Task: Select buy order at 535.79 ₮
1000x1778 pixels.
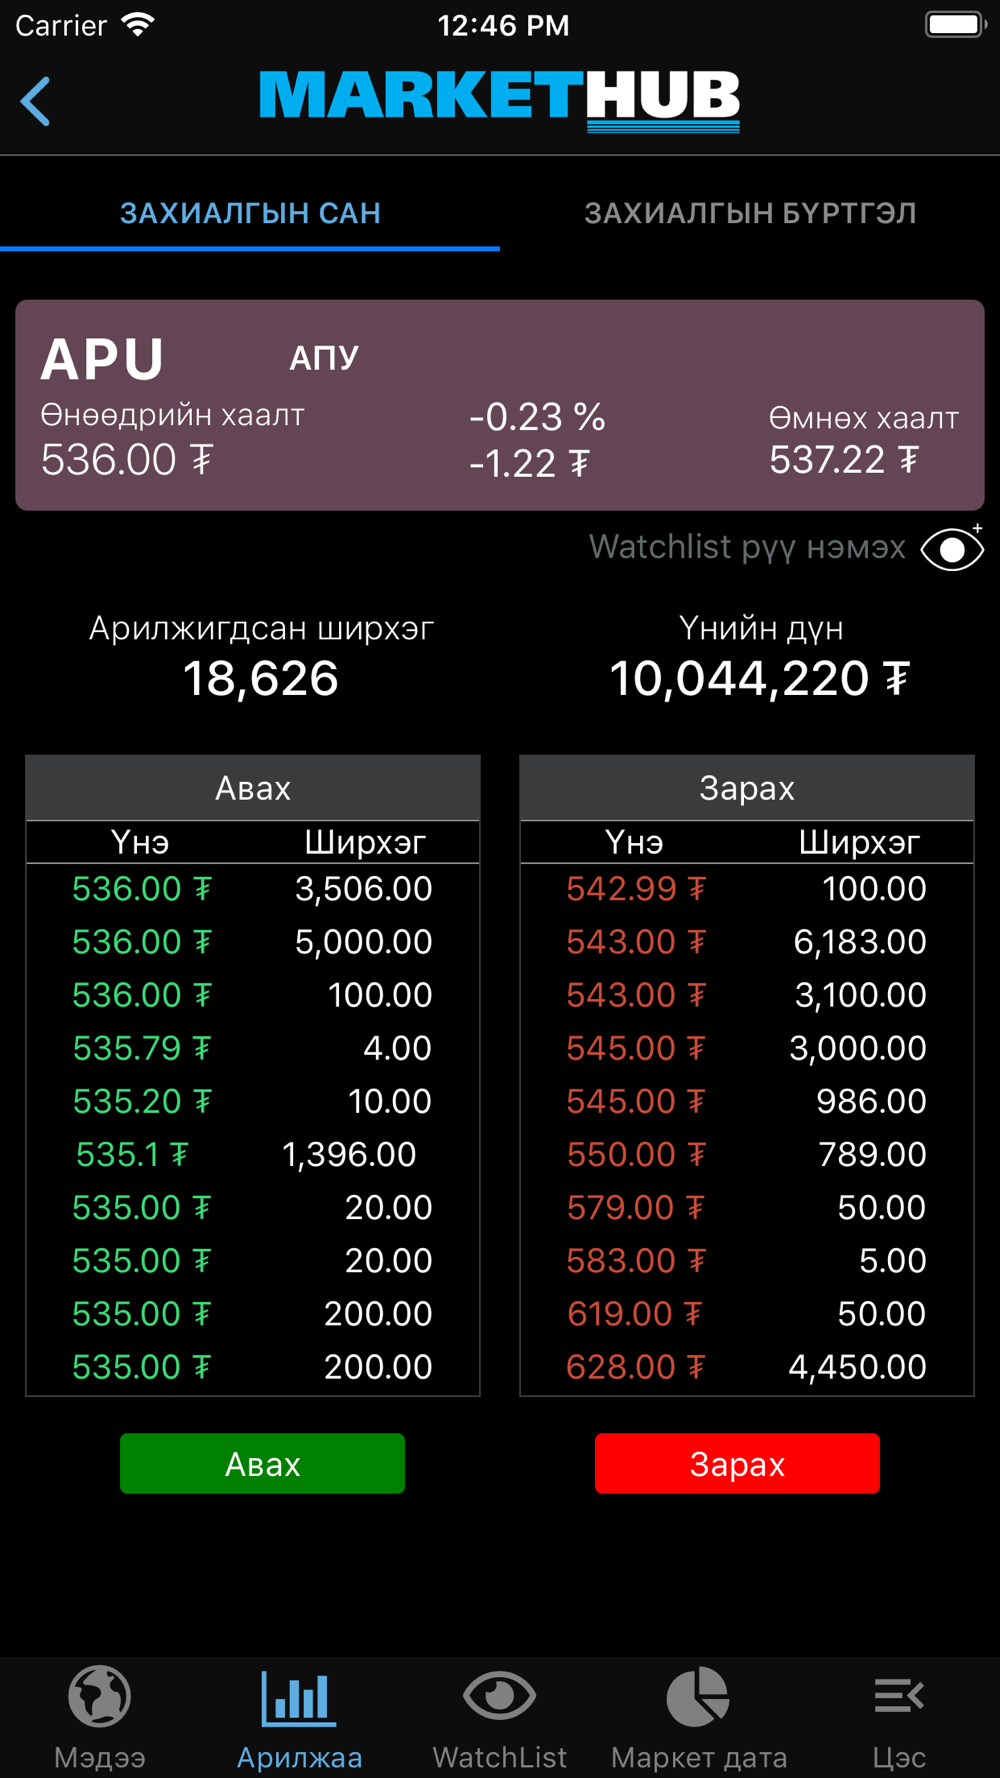Action: tap(253, 1048)
